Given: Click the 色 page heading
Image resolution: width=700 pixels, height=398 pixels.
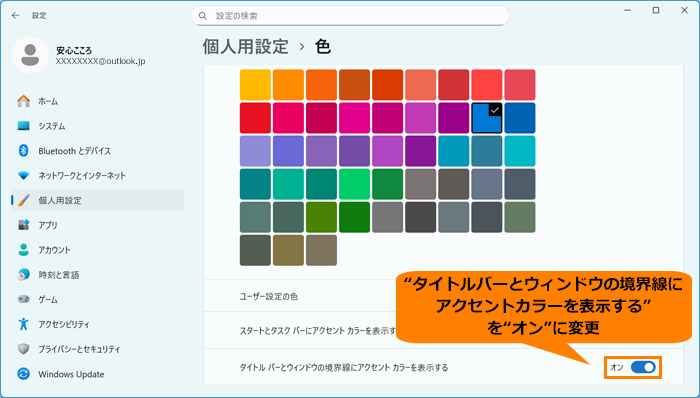Looking at the screenshot, I should 323,46.
